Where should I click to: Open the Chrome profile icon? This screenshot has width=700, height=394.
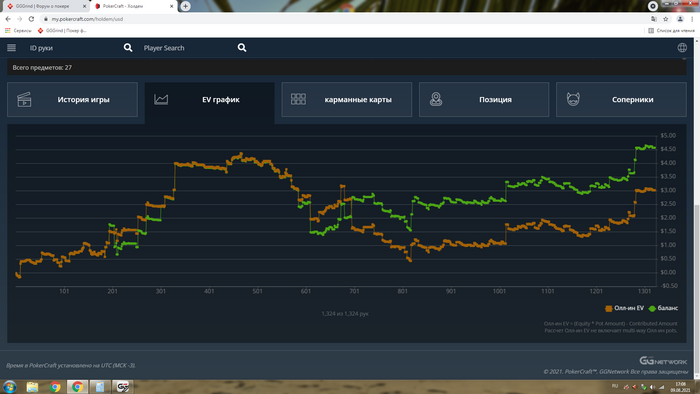[x=680, y=19]
